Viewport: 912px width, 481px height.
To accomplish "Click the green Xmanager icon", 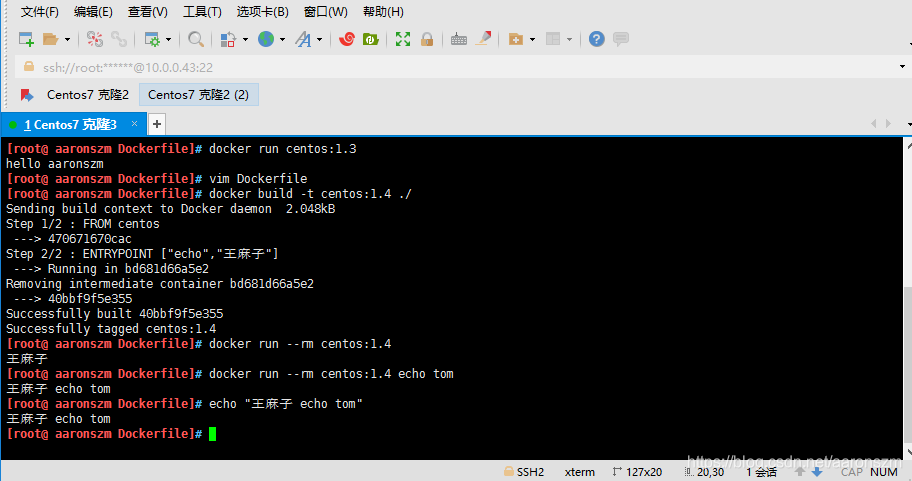I will point(370,39).
